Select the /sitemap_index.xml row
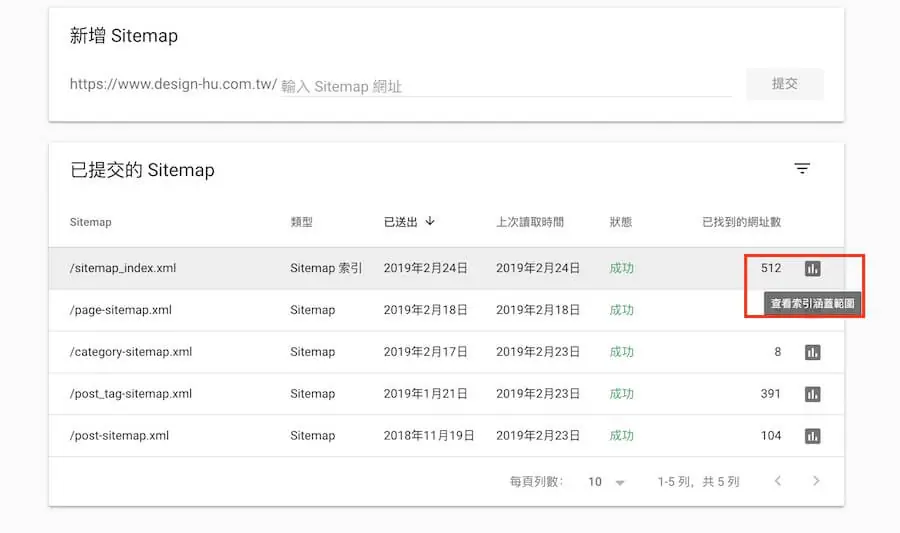The height and width of the screenshot is (533, 900). click(446, 268)
